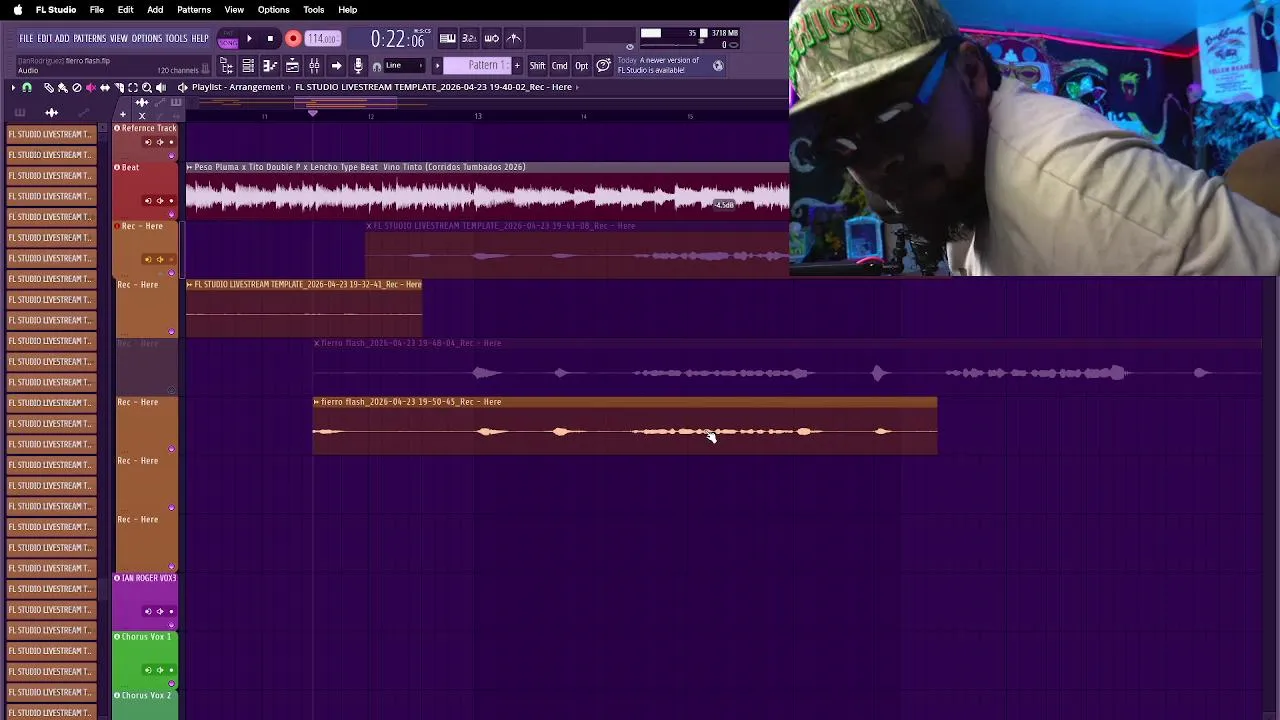Image resolution: width=1280 pixels, height=720 pixels.
Task: Click the playhead marker on timeline ruler
Action: [312, 113]
